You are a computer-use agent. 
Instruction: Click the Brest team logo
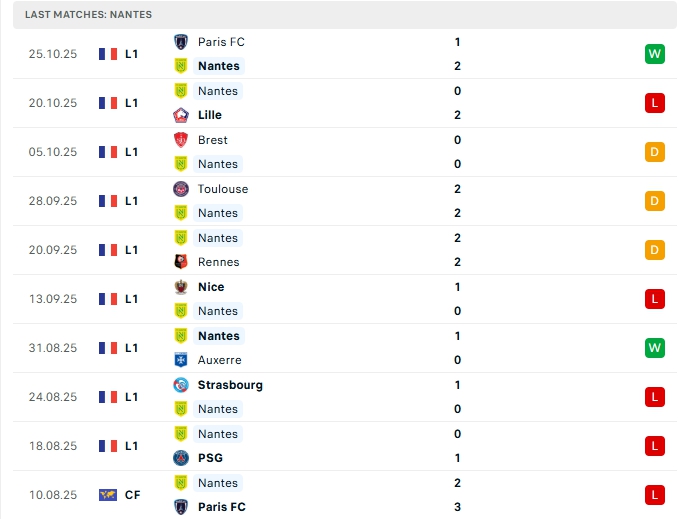(181, 140)
